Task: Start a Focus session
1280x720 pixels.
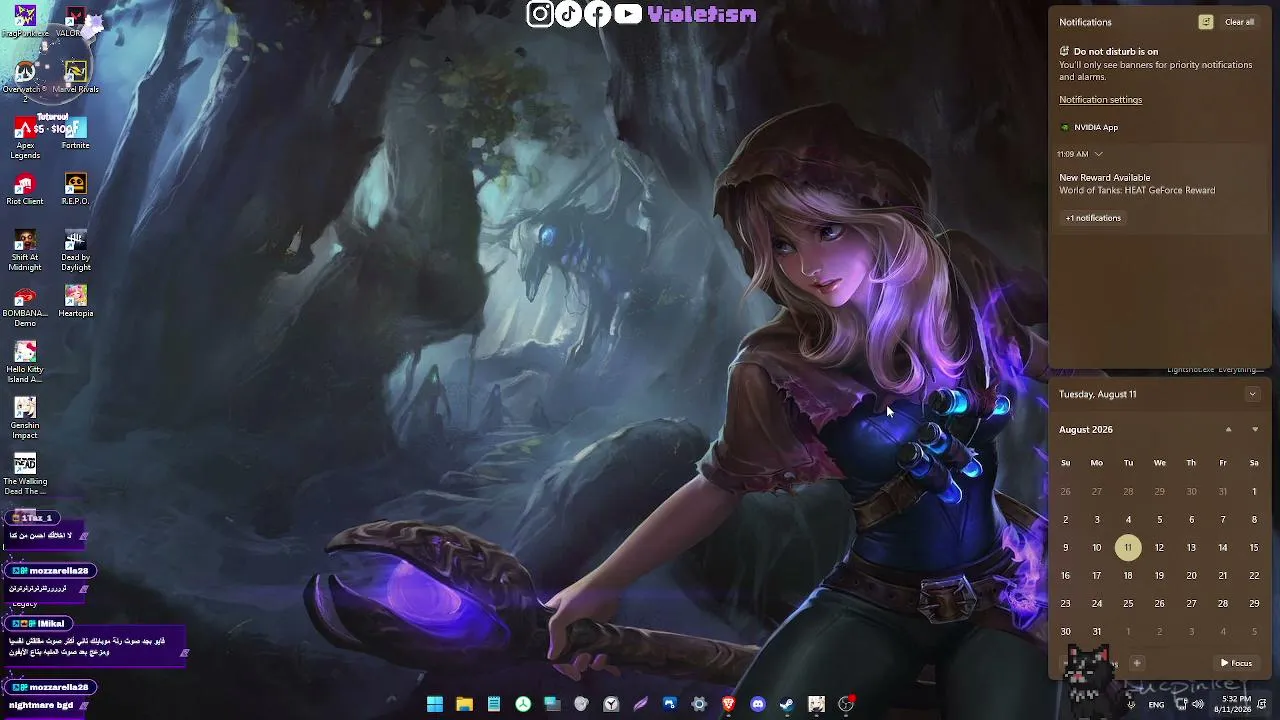Action: click(1236, 663)
